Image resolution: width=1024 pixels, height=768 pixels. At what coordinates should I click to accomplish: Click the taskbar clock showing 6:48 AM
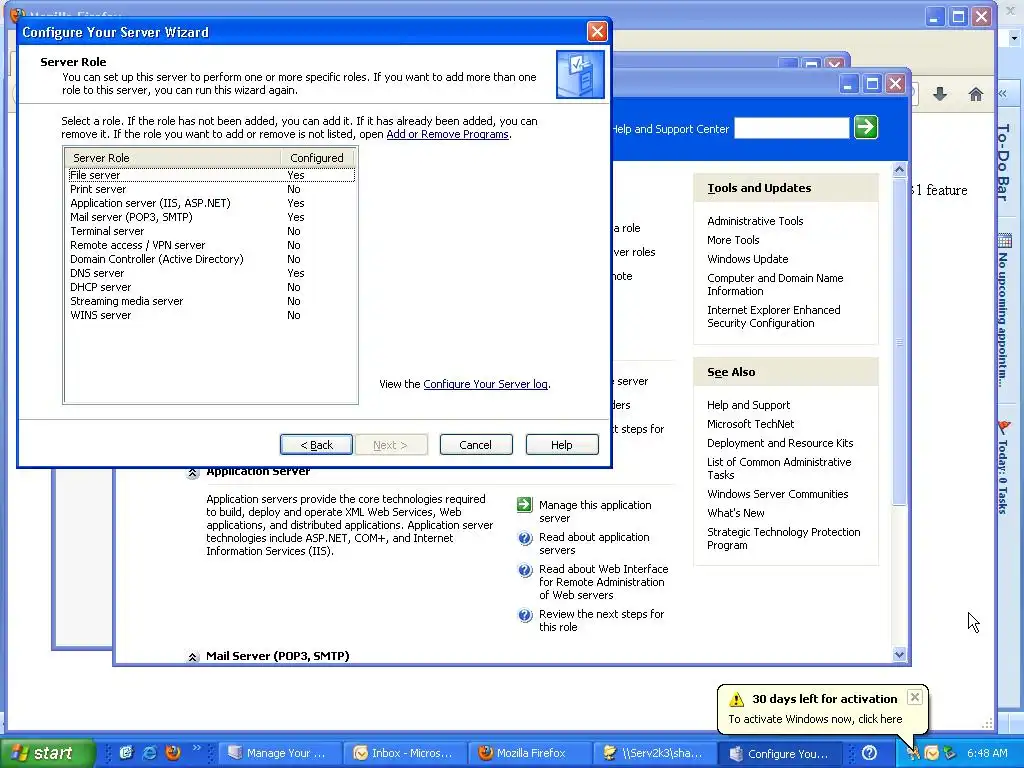coord(987,754)
